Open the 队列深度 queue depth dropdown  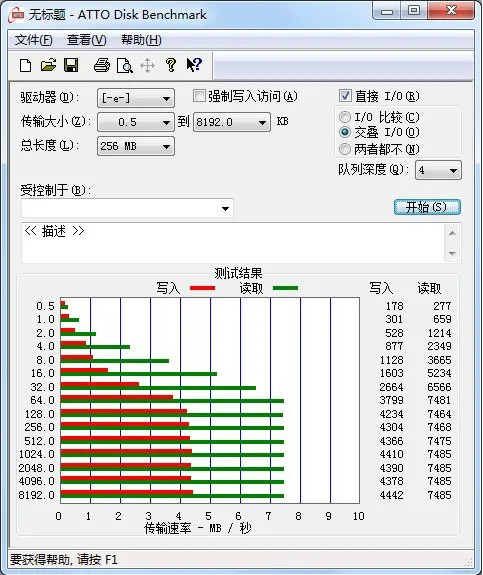point(438,170)
